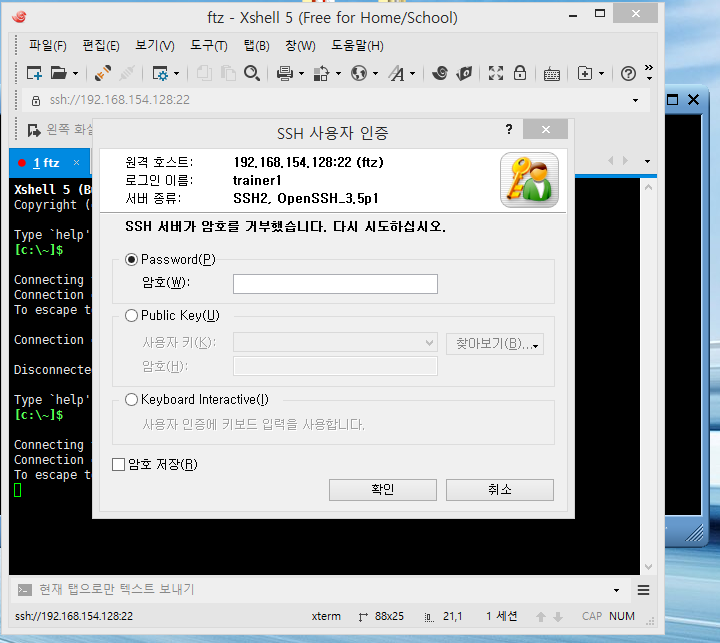Screen dimensions: 720x643
Task: Click the New Session toolbar icon
Action: pos(34,73)
